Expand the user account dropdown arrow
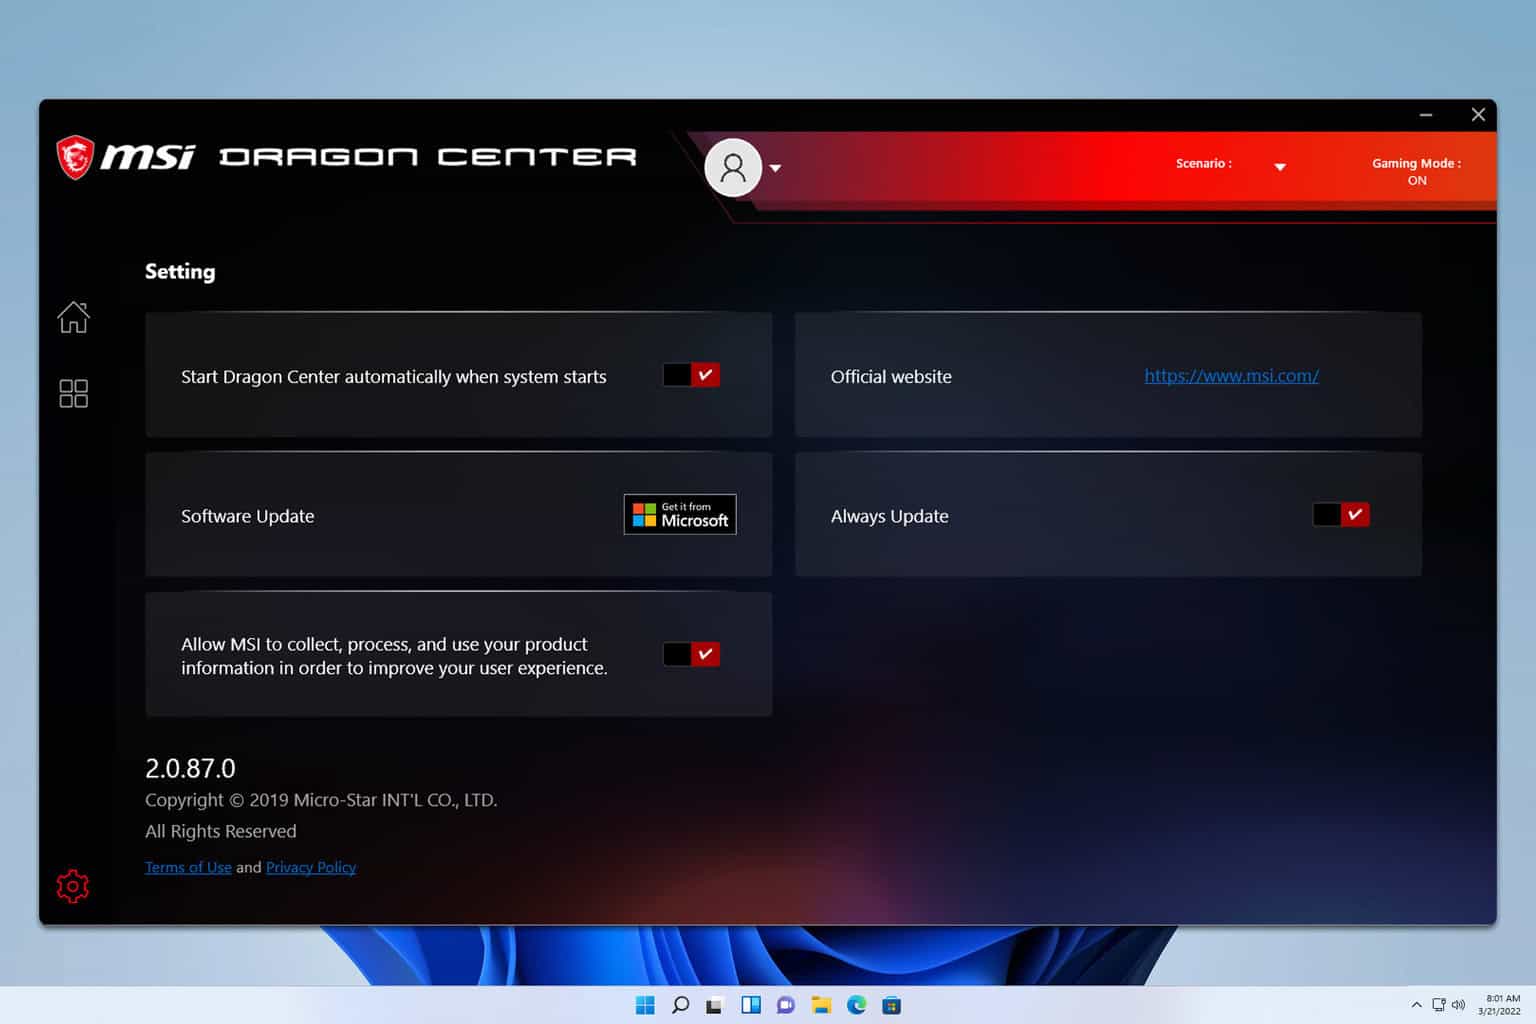Image resolution: width=1536 pixels, height=1024 pixels. 775,168
